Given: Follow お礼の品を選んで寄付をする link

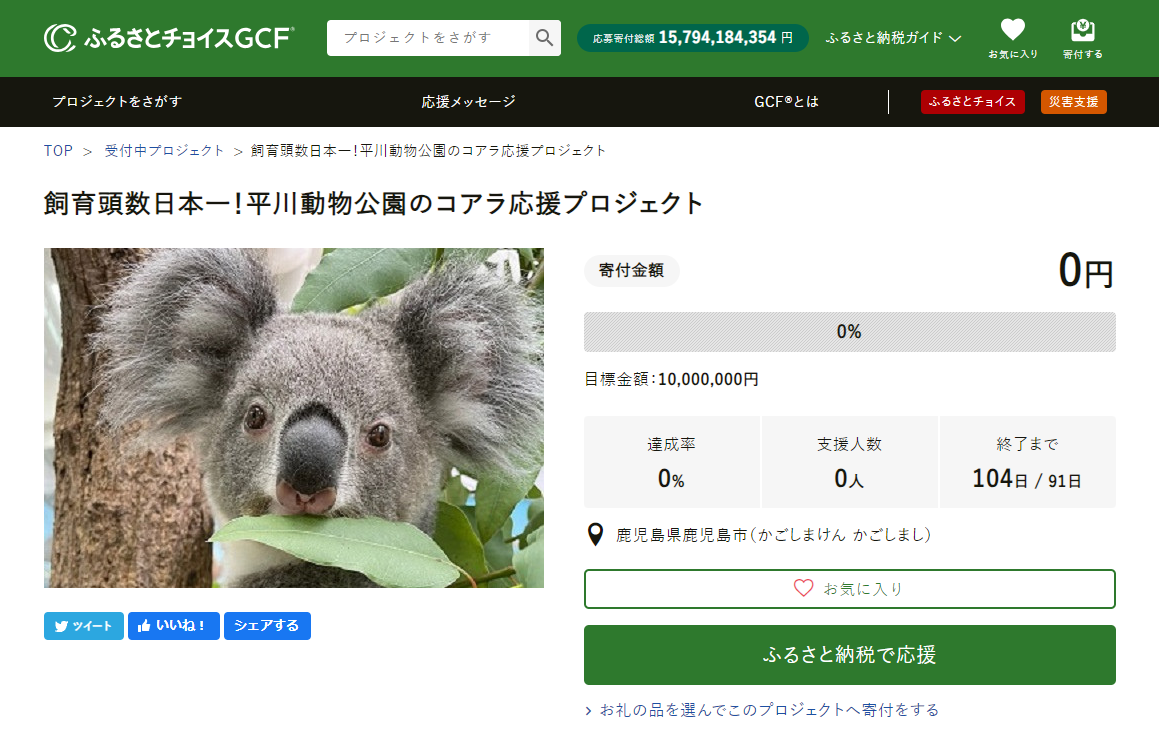Looking at the screenshot, I should point(766,710).
